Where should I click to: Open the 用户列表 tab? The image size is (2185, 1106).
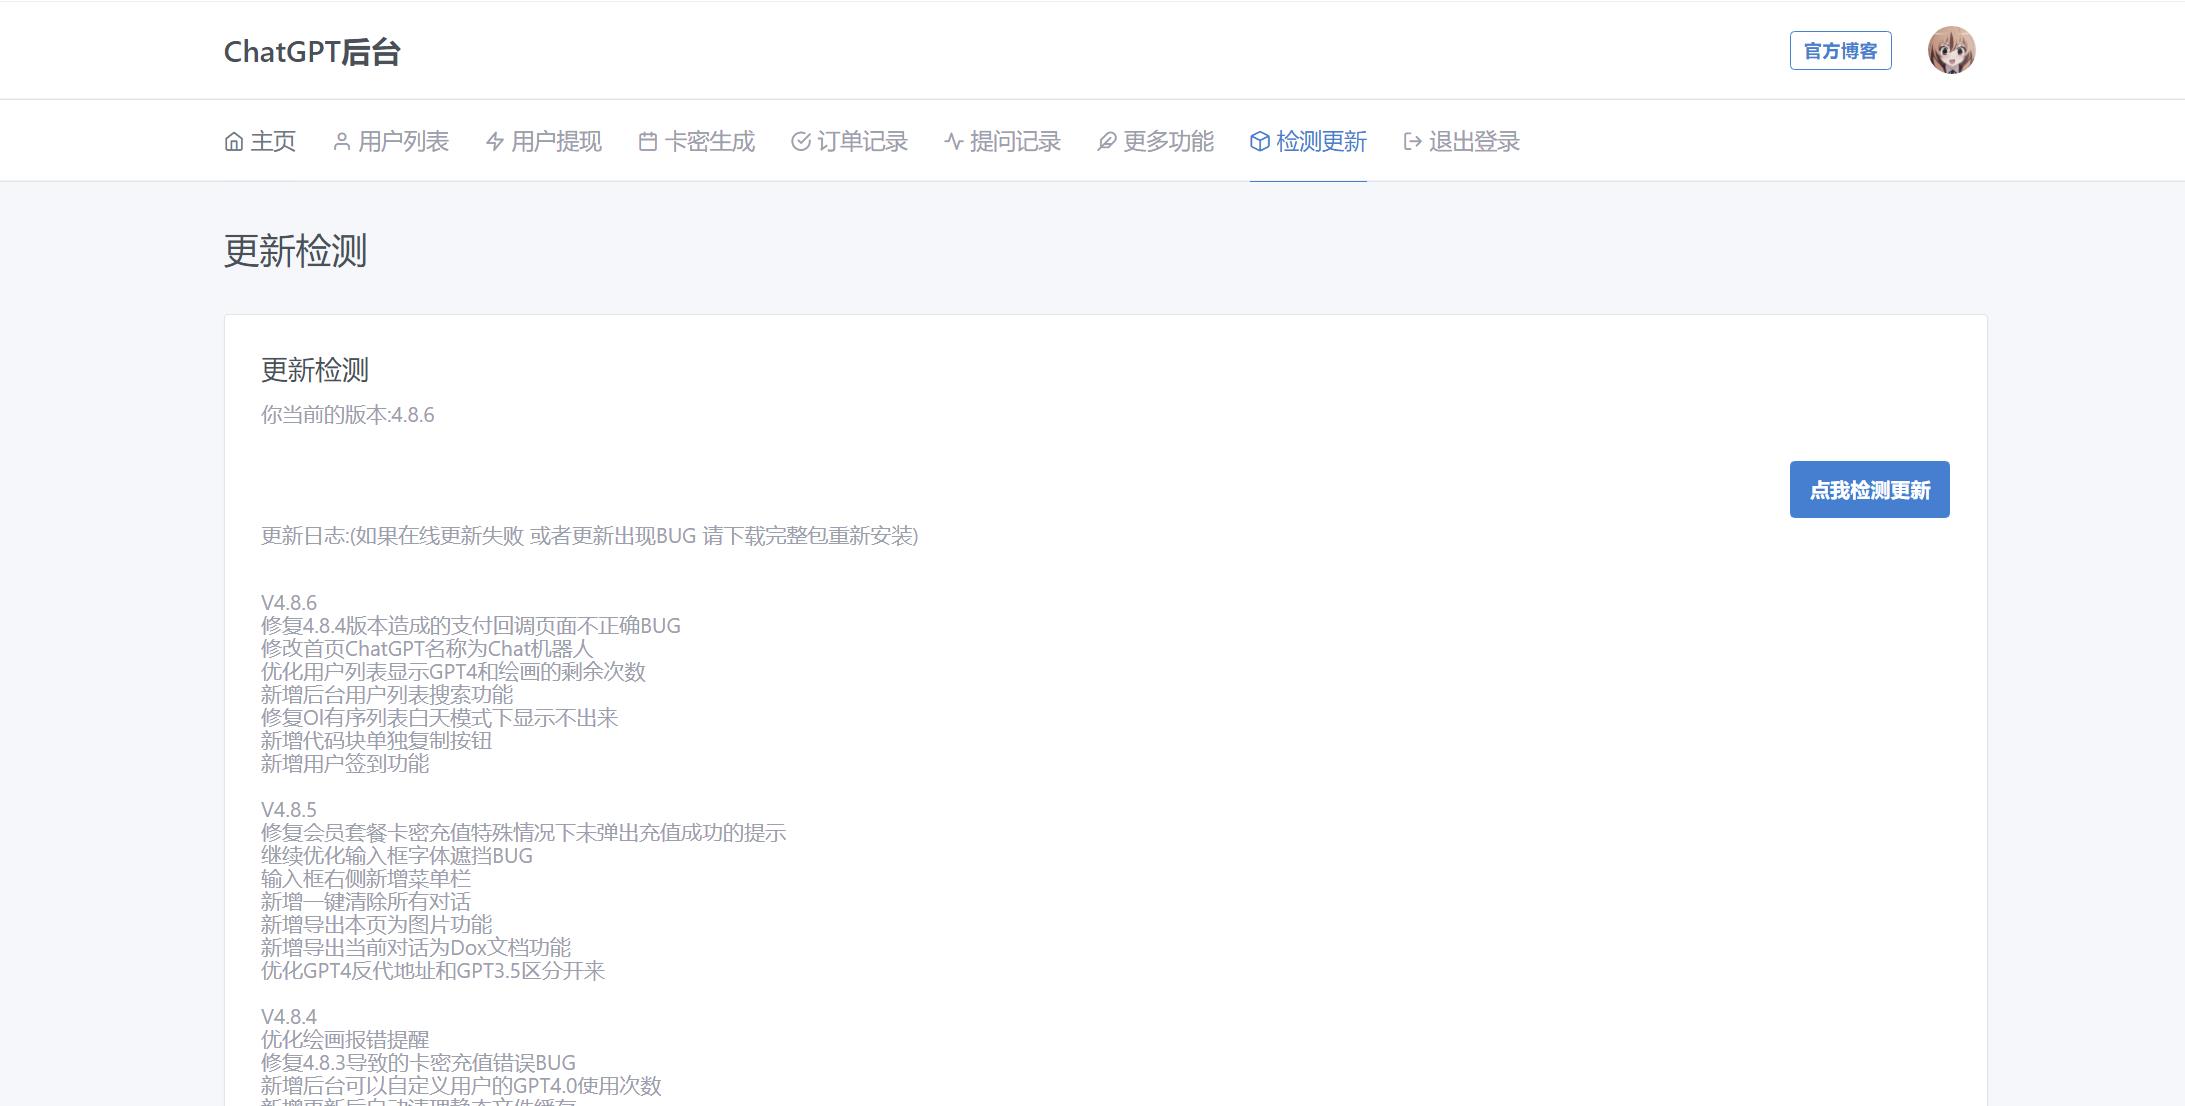point(404,142)
